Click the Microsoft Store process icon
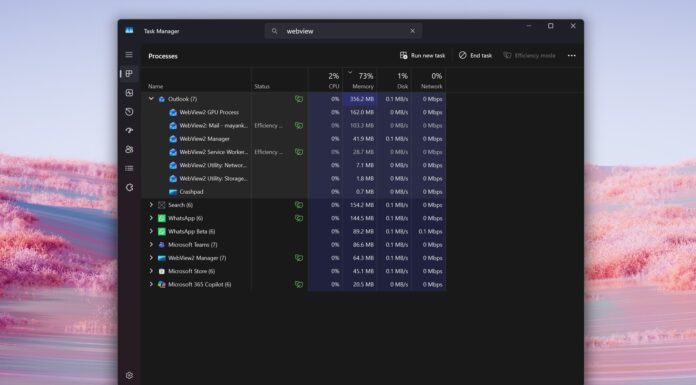Viewport: 696px width, 385px height. click(x=162, y=271)
